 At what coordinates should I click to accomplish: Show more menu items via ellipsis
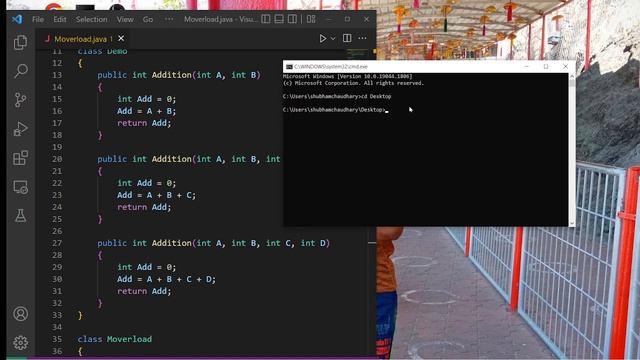(x=169, y=19)
